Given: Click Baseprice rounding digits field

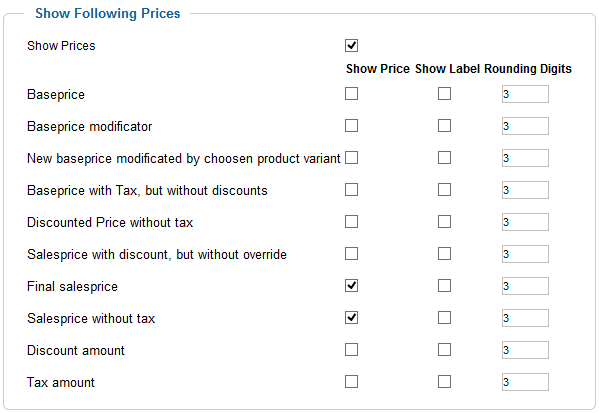Looking at the screenshot, I should pyautogui.click(x=525, y=94).
